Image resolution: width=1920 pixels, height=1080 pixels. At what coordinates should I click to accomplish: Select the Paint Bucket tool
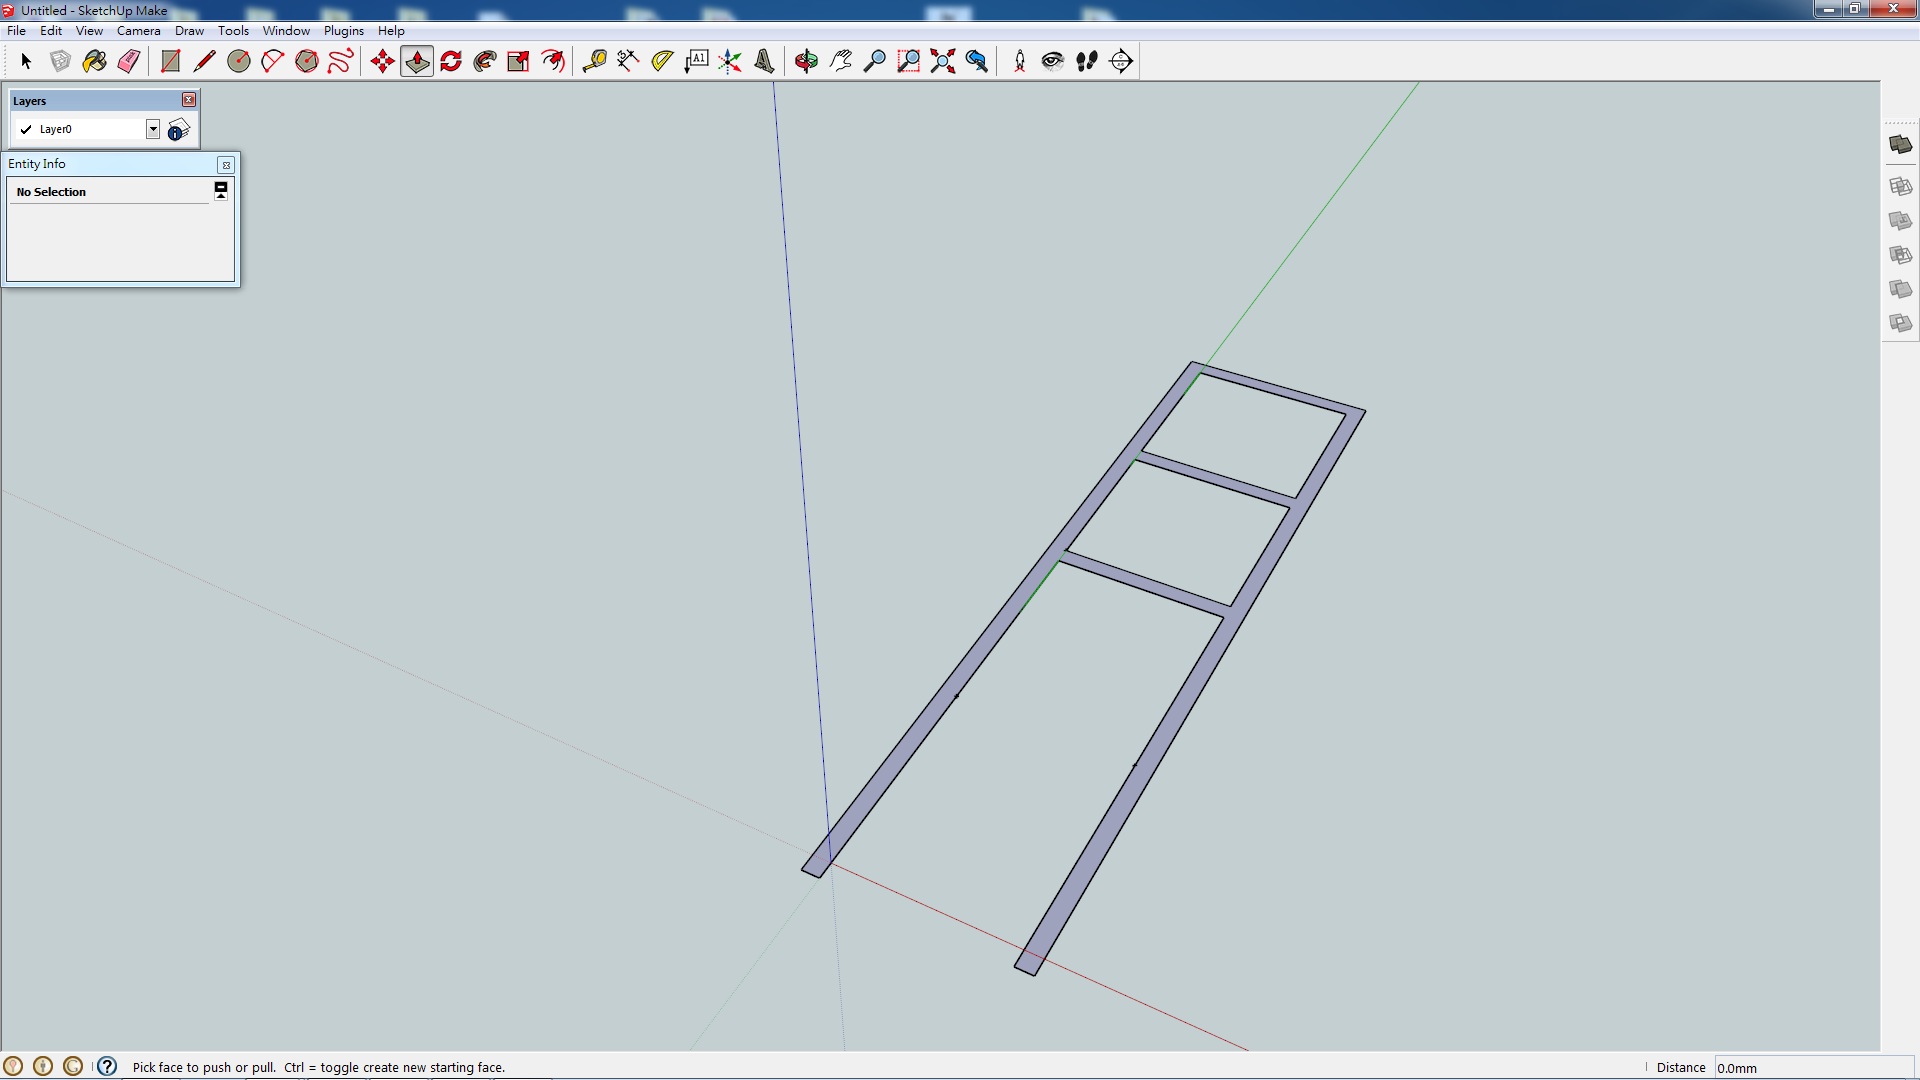point(94,61)
